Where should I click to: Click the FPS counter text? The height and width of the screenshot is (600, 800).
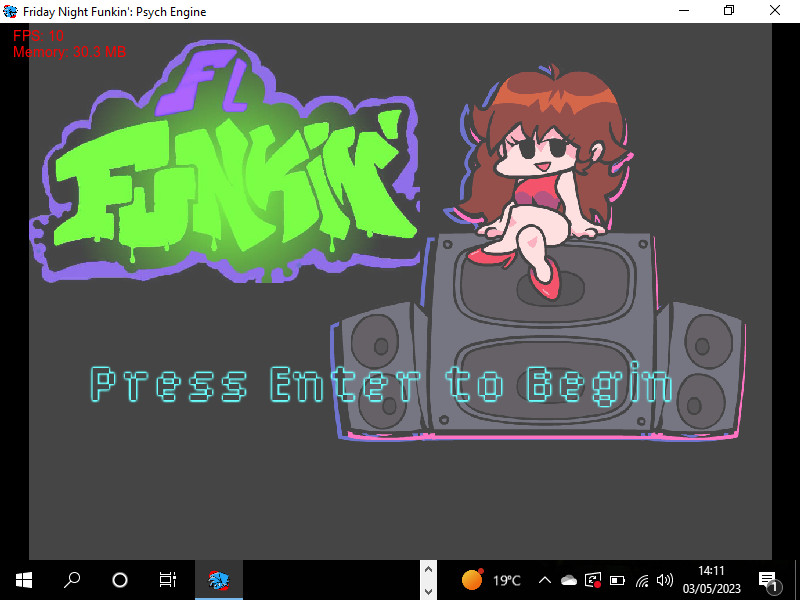pos(38,36)
